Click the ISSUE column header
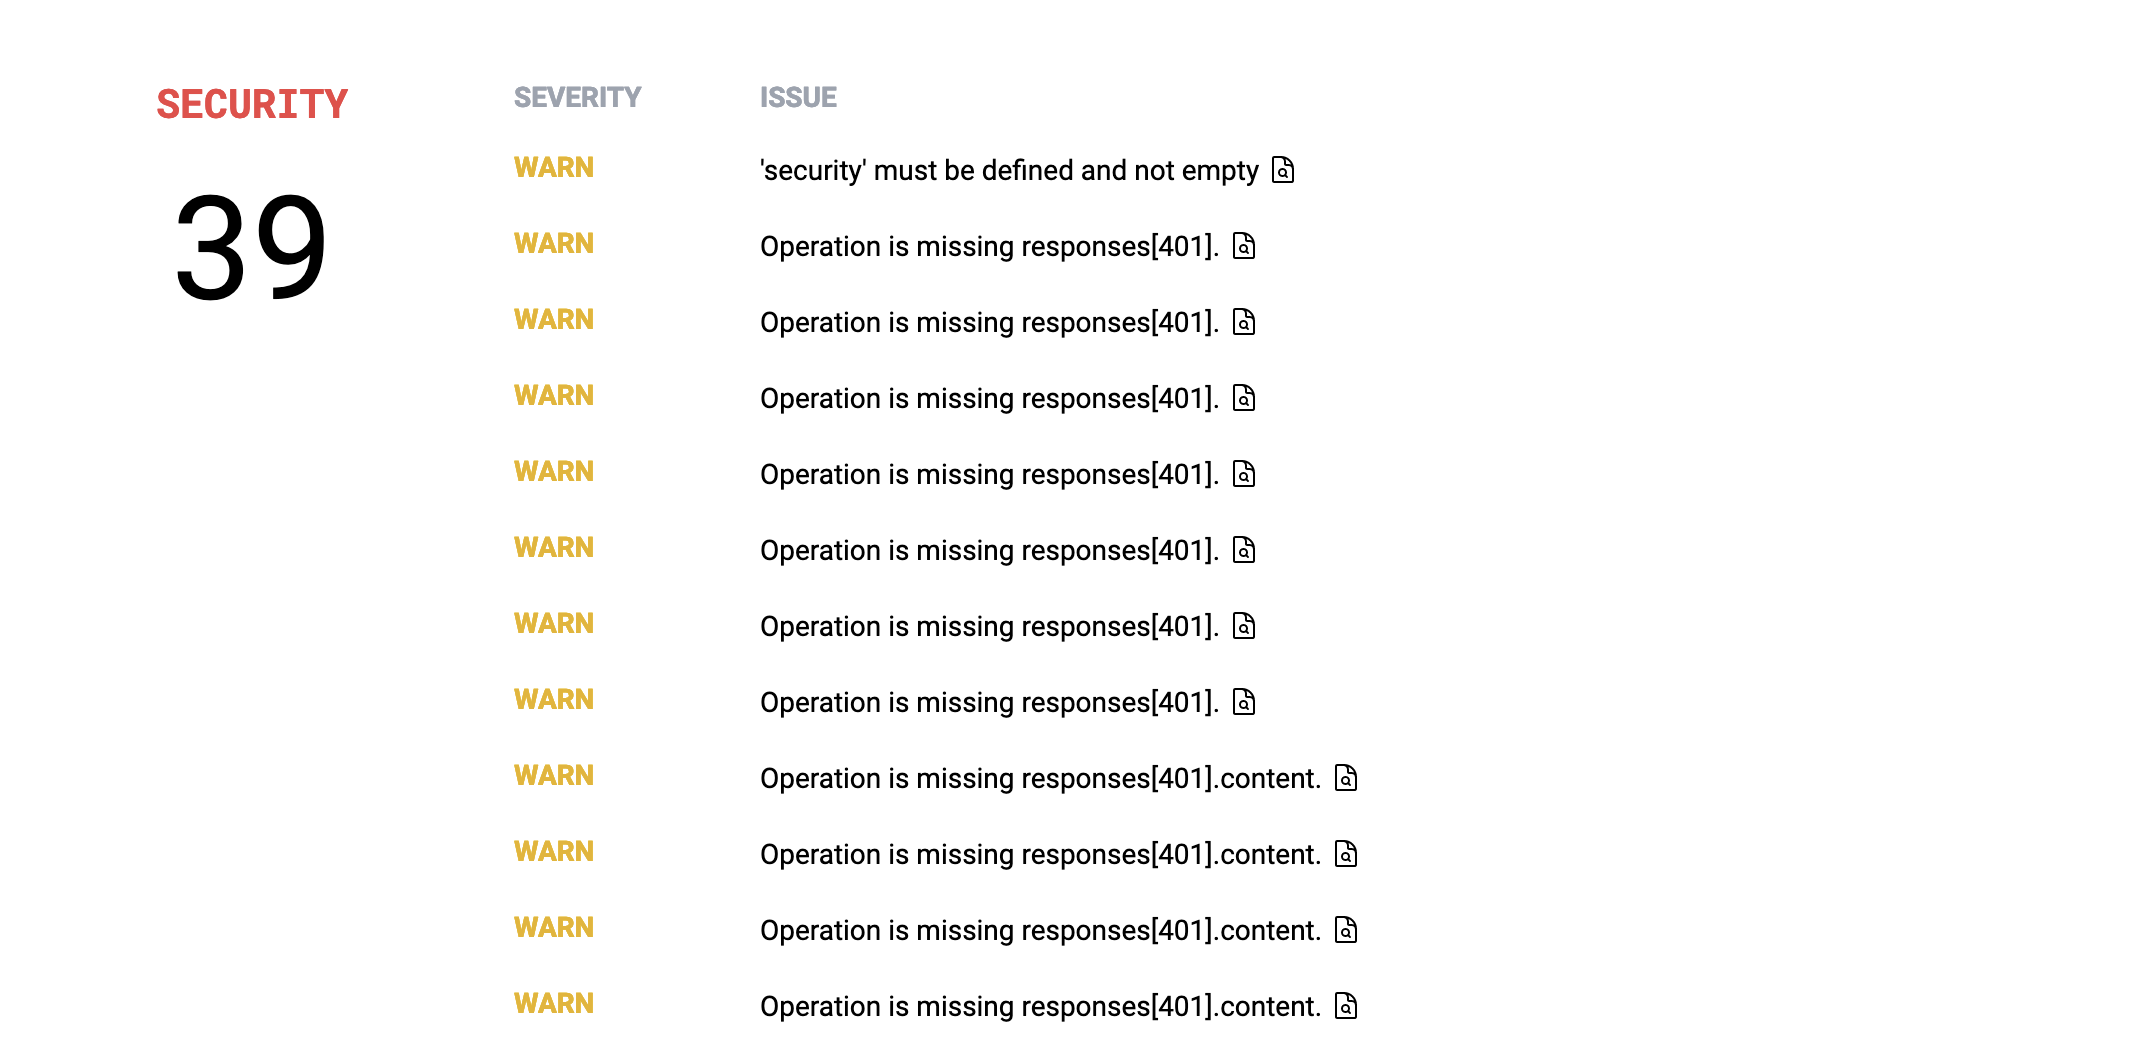This screenshot has width=2146, height=1046. [798, 97]
